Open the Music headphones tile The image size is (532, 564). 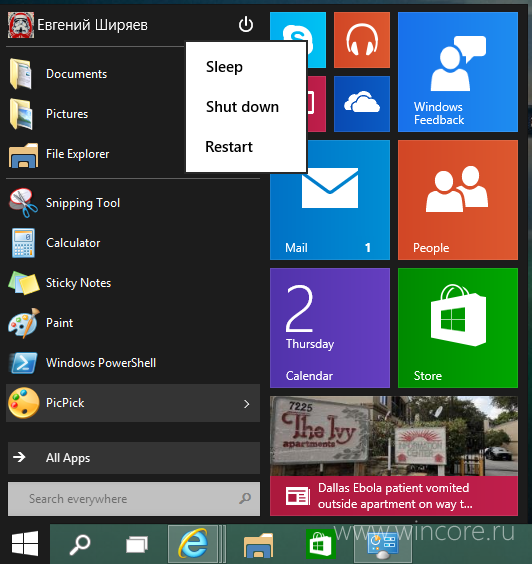(362, 40)
